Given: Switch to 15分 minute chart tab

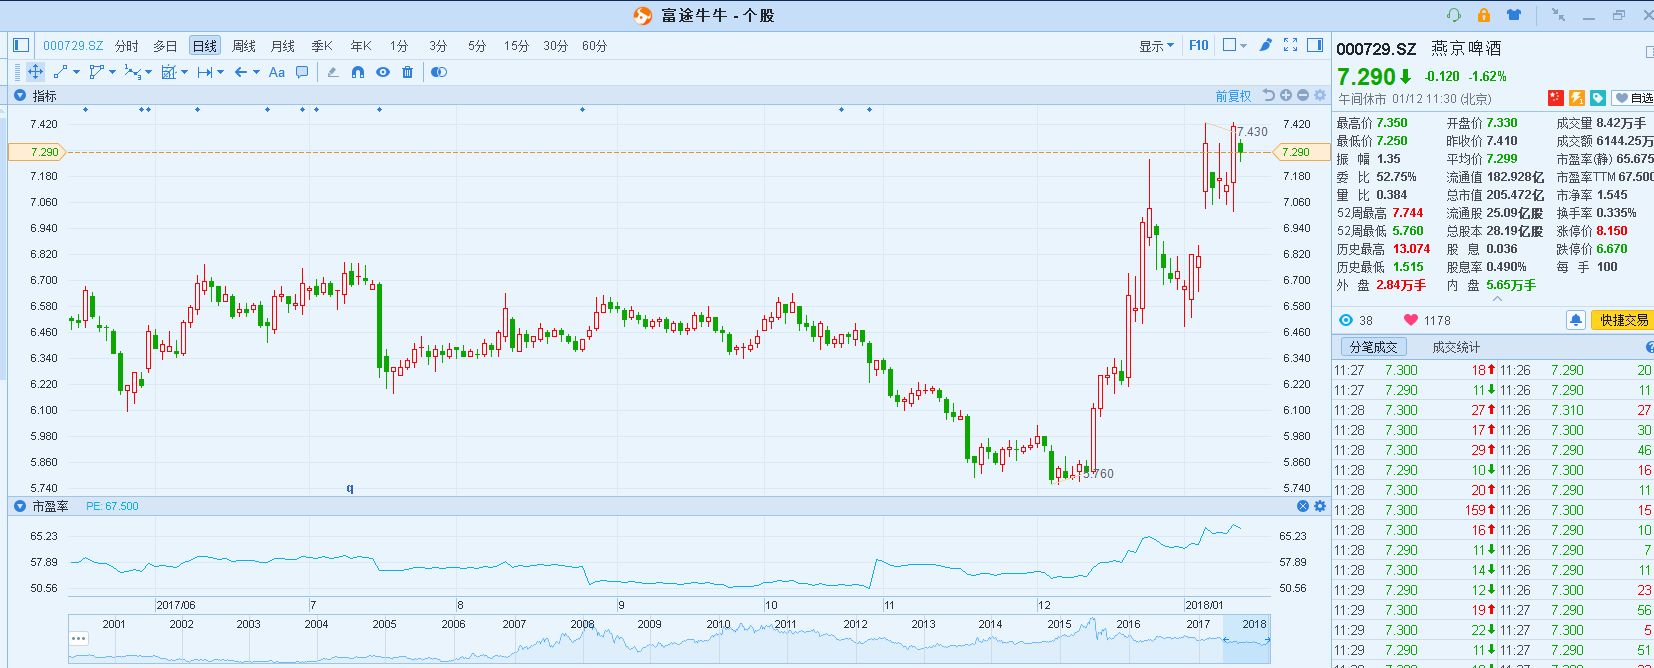Looking at the screenshot, I should click(516, 46).
